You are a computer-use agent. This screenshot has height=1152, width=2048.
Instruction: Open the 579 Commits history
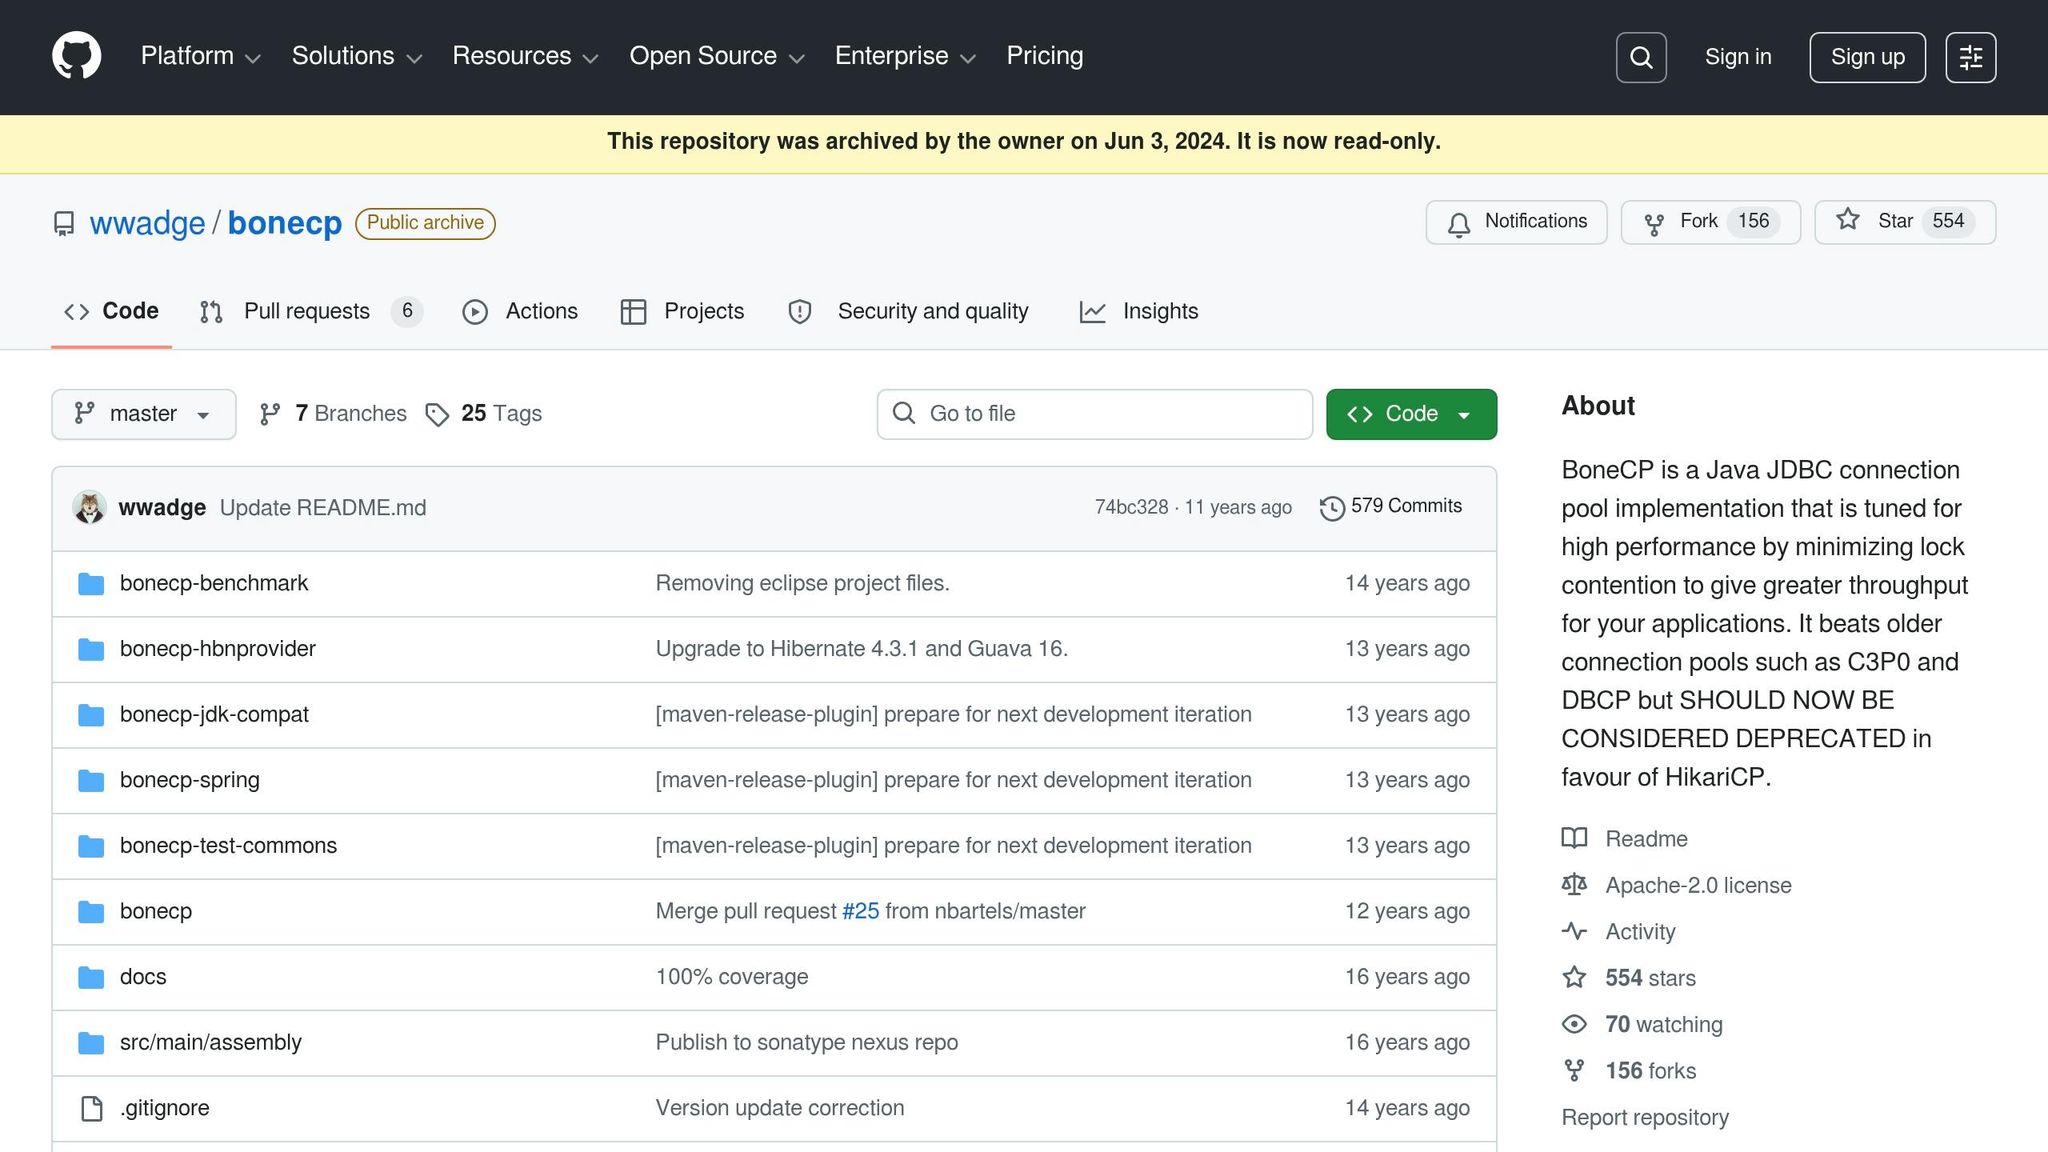coord(1391,507)
